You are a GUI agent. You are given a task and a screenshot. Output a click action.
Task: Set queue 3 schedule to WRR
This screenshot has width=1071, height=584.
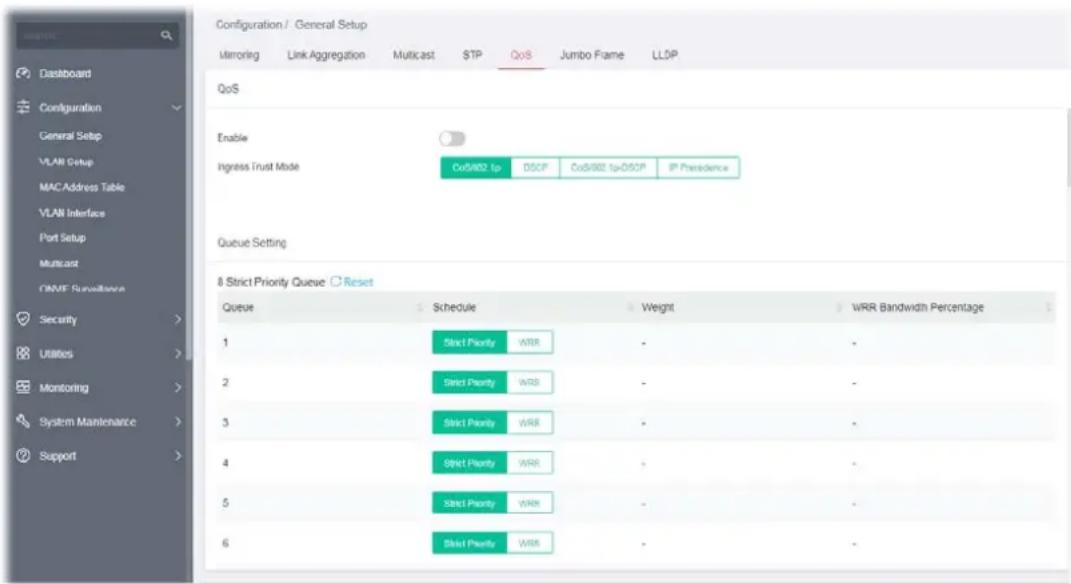(x=529, y=423)
